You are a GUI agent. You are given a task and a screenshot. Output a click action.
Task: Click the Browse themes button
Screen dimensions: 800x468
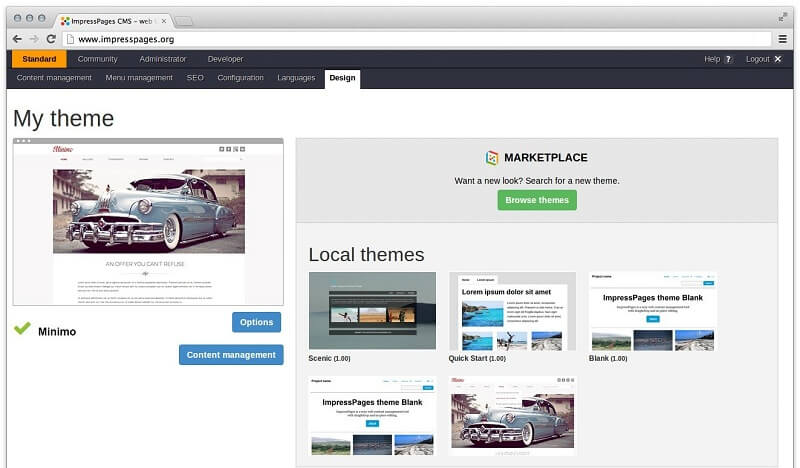tap(537, 200)
